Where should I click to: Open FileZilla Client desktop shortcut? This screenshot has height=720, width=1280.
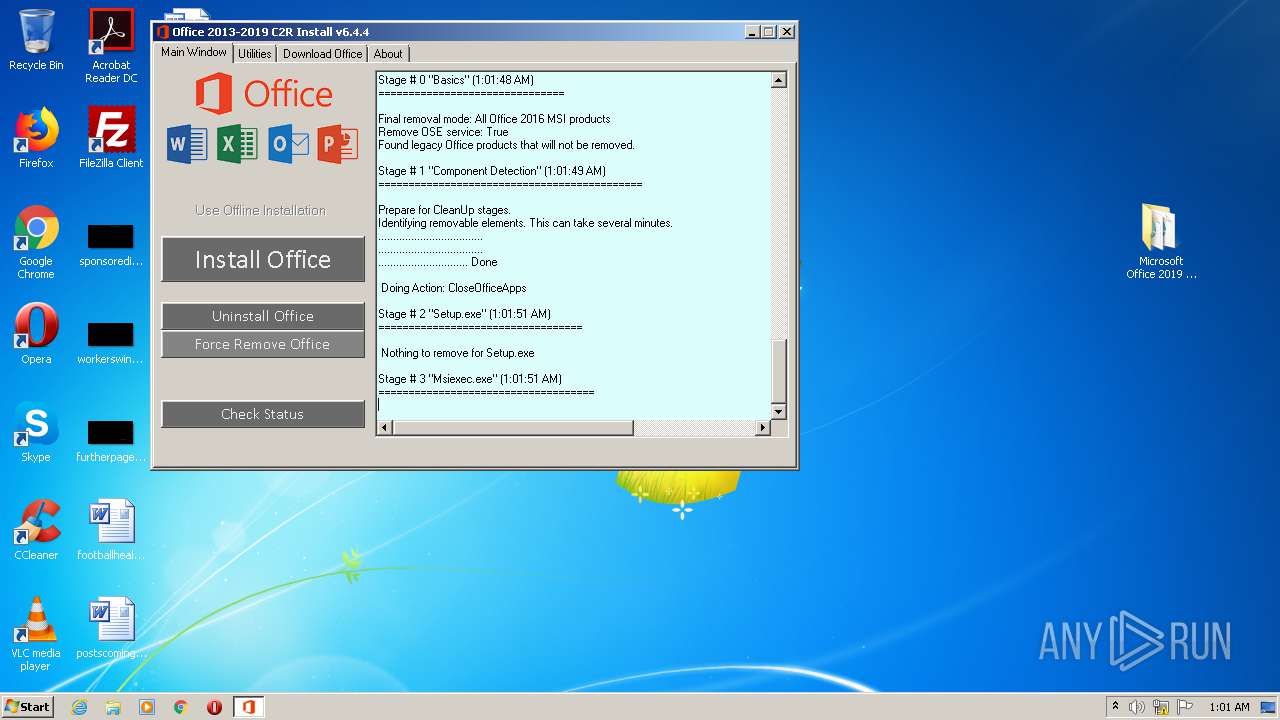coord(111,138)
